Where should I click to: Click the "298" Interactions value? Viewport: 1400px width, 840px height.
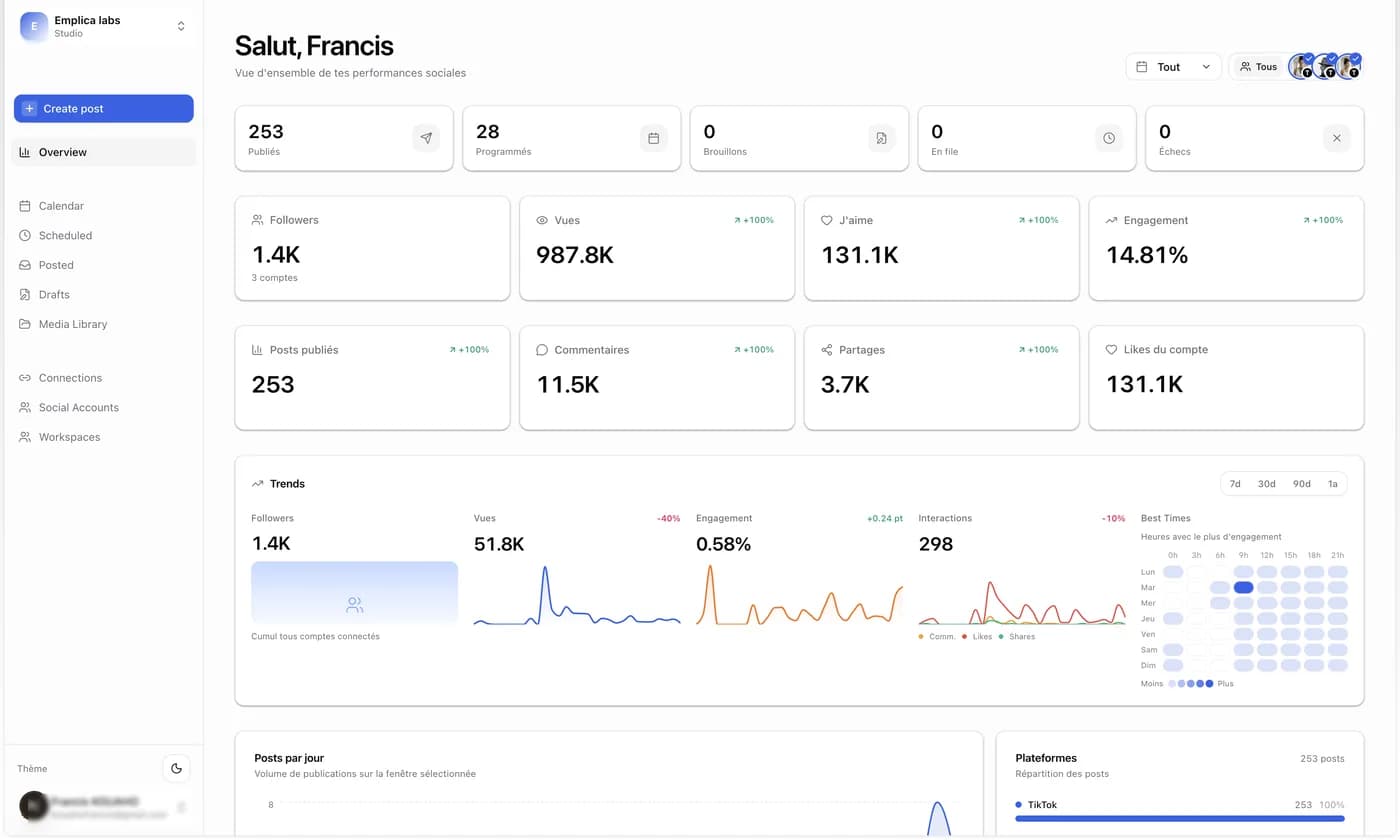(x=936, y=544)
